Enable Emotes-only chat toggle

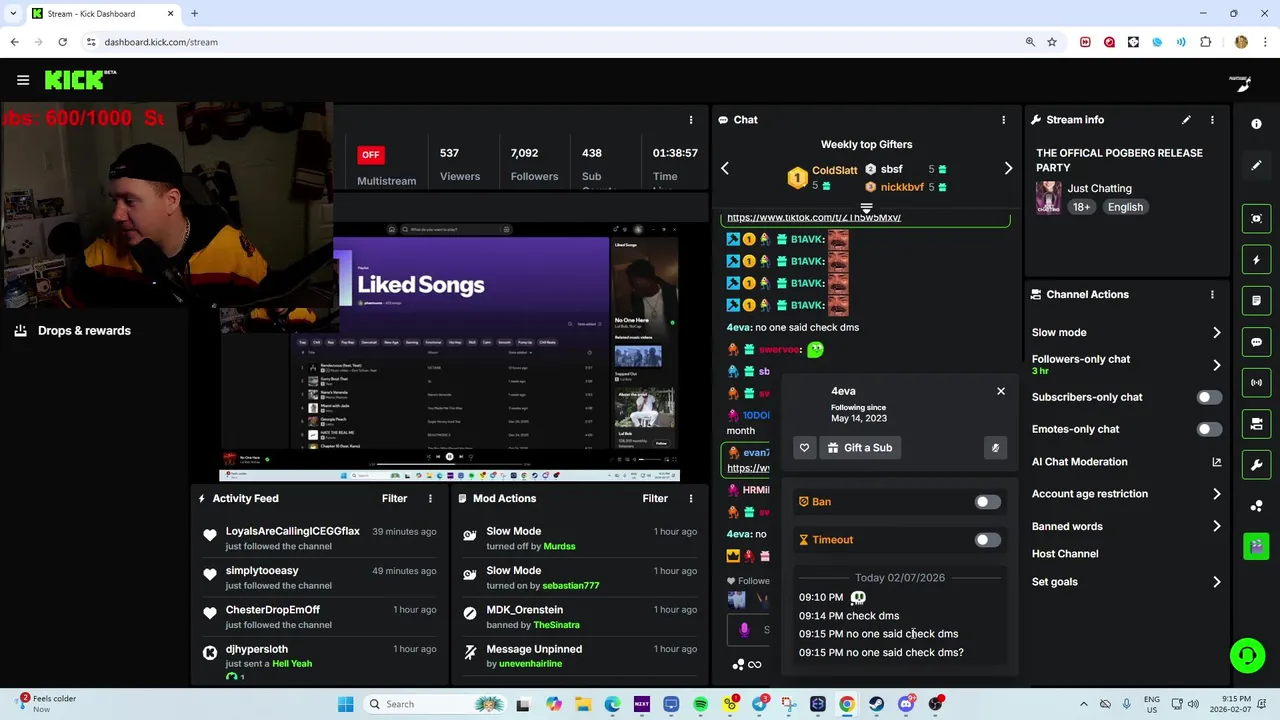coord(1209,429)
